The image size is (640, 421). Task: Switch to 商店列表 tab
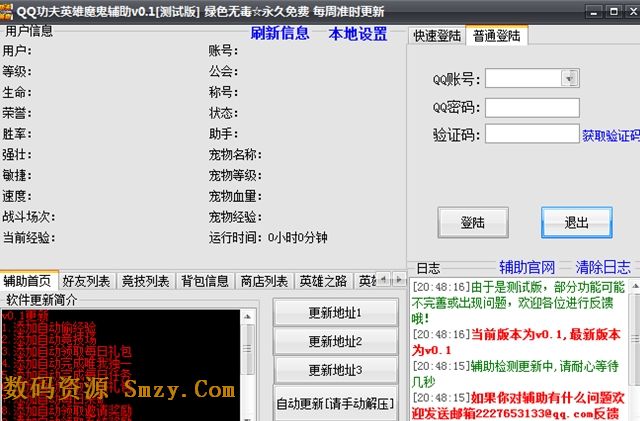click(264, 281)
